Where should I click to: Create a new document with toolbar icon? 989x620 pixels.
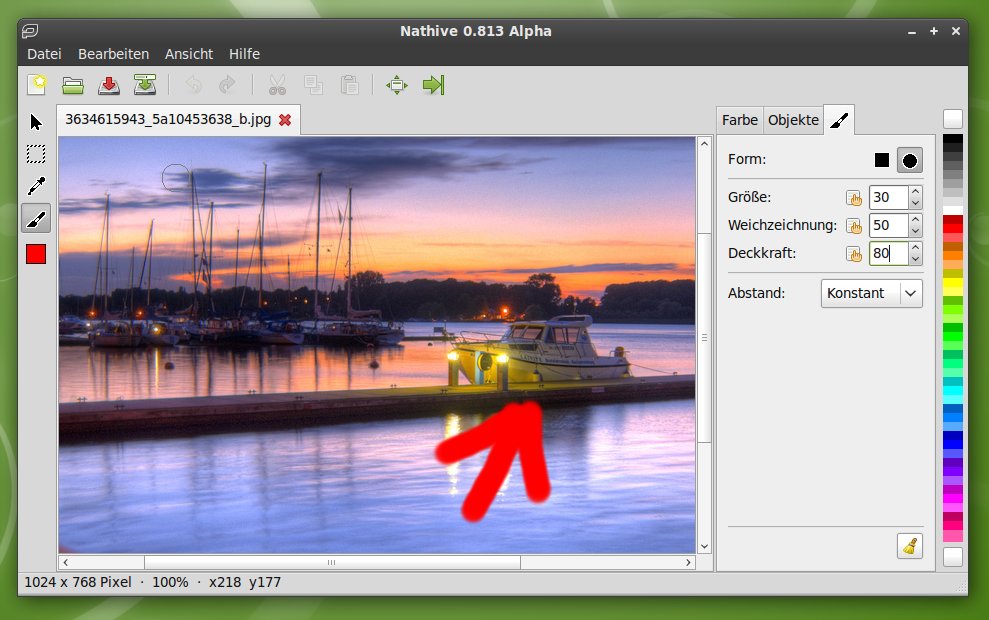coord(37,85)
